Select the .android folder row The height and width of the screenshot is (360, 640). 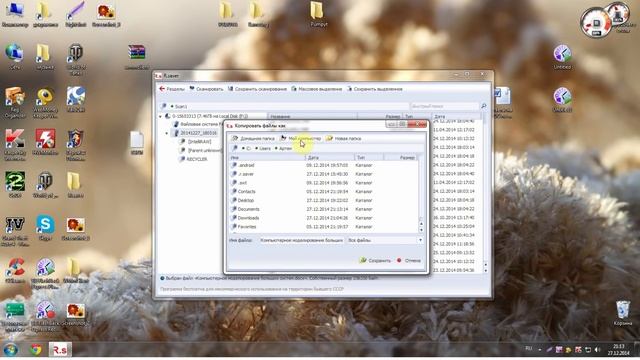tap(324, 165)
